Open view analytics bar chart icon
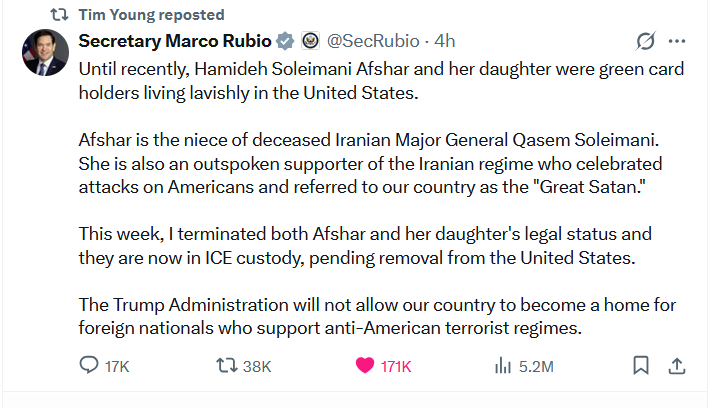Viewport: 718px width, 408px height. (502, 366)
